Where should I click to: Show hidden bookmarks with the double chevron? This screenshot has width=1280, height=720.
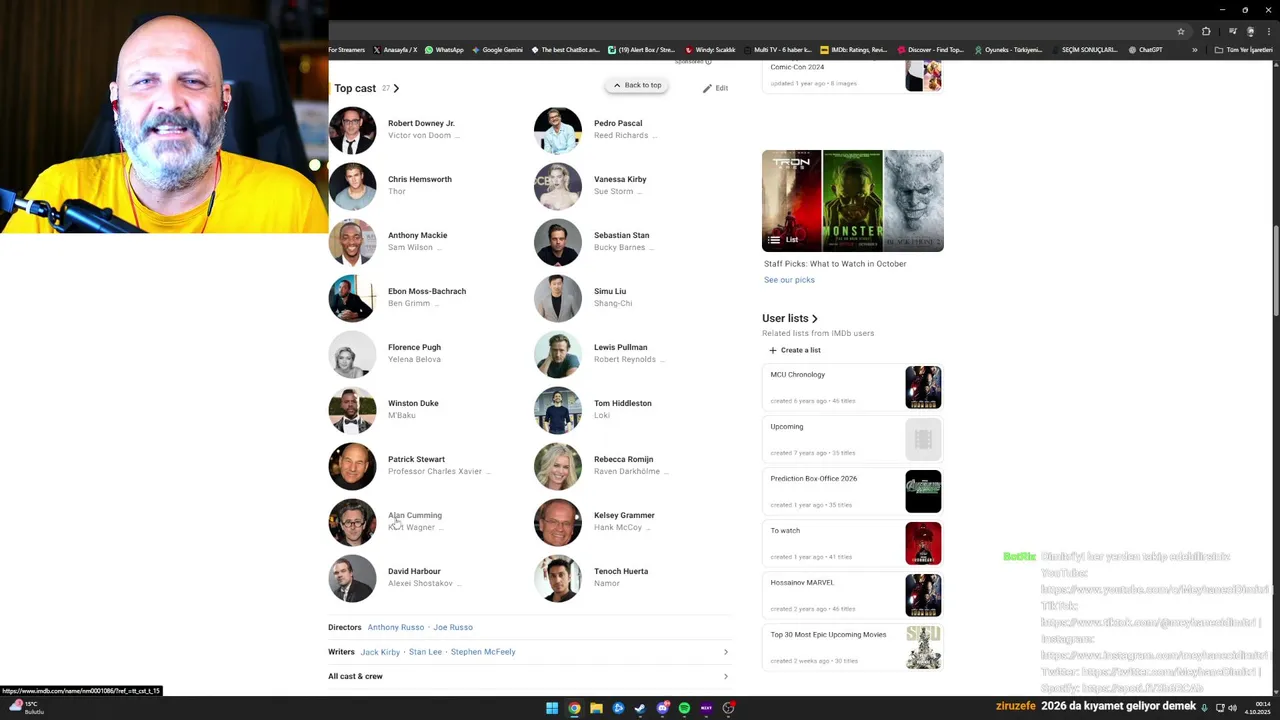pos(1194,50)
